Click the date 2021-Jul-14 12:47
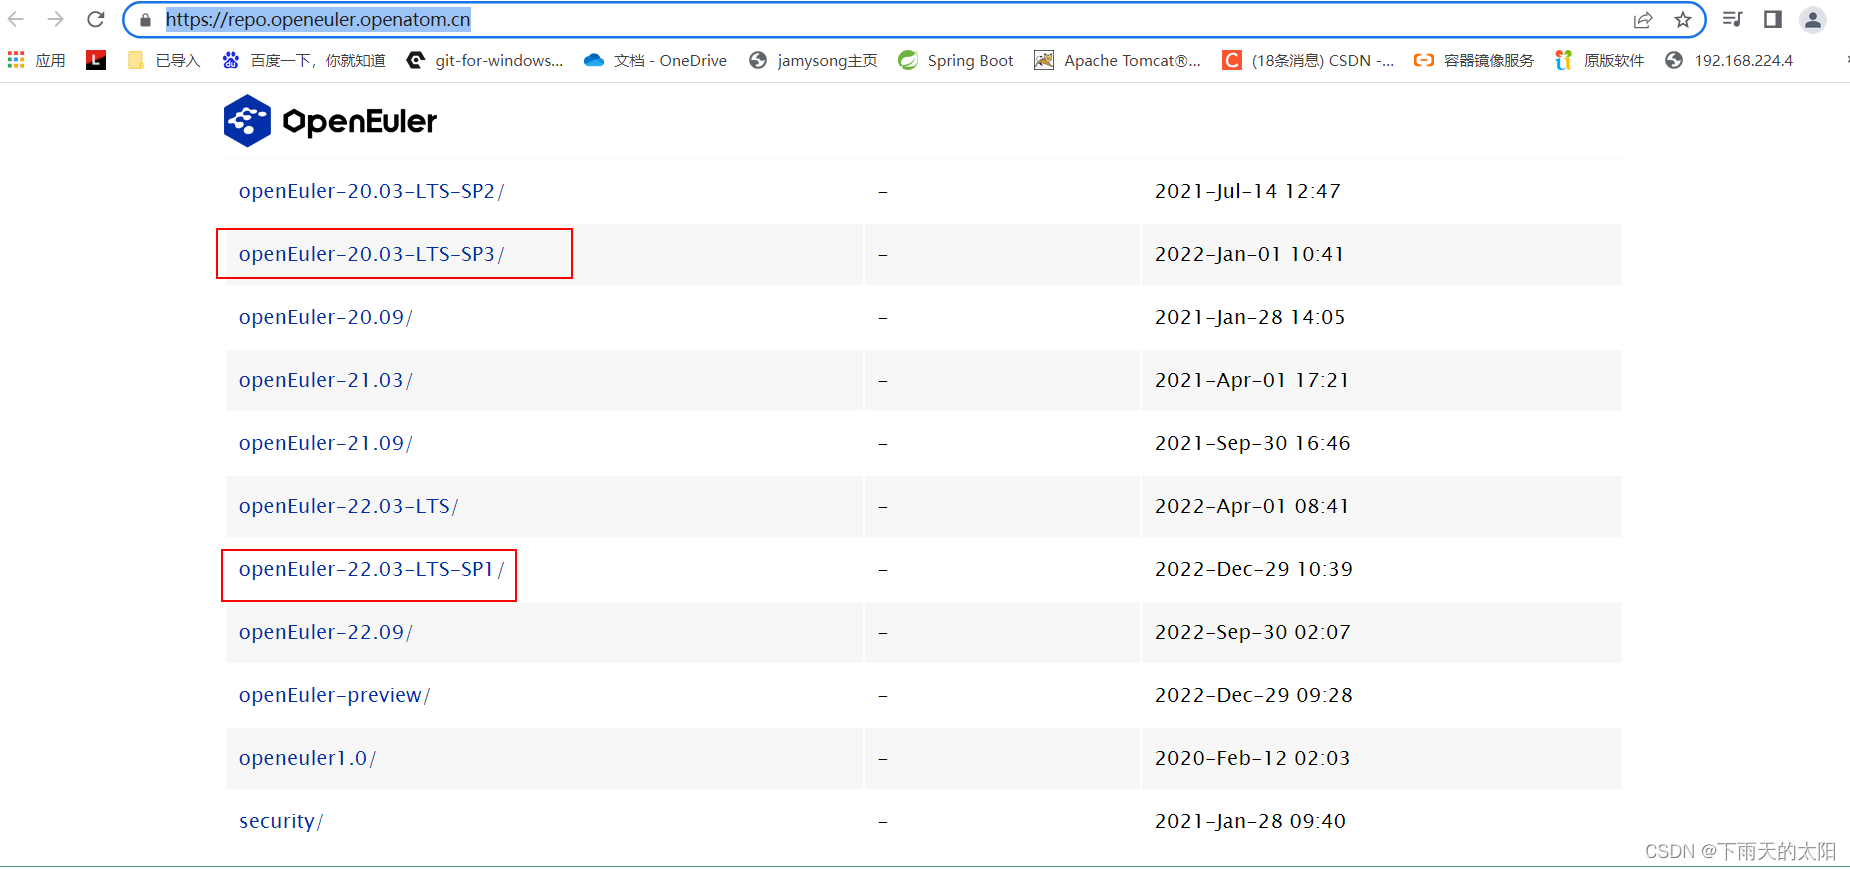This screenshot has width=1850, height=870. click(x=1247, y=191)
